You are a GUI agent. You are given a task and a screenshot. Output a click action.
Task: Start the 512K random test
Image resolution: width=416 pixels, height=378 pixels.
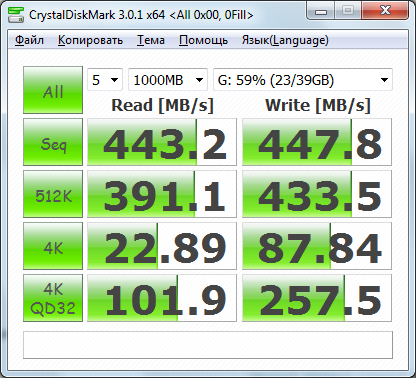[53, 194]
